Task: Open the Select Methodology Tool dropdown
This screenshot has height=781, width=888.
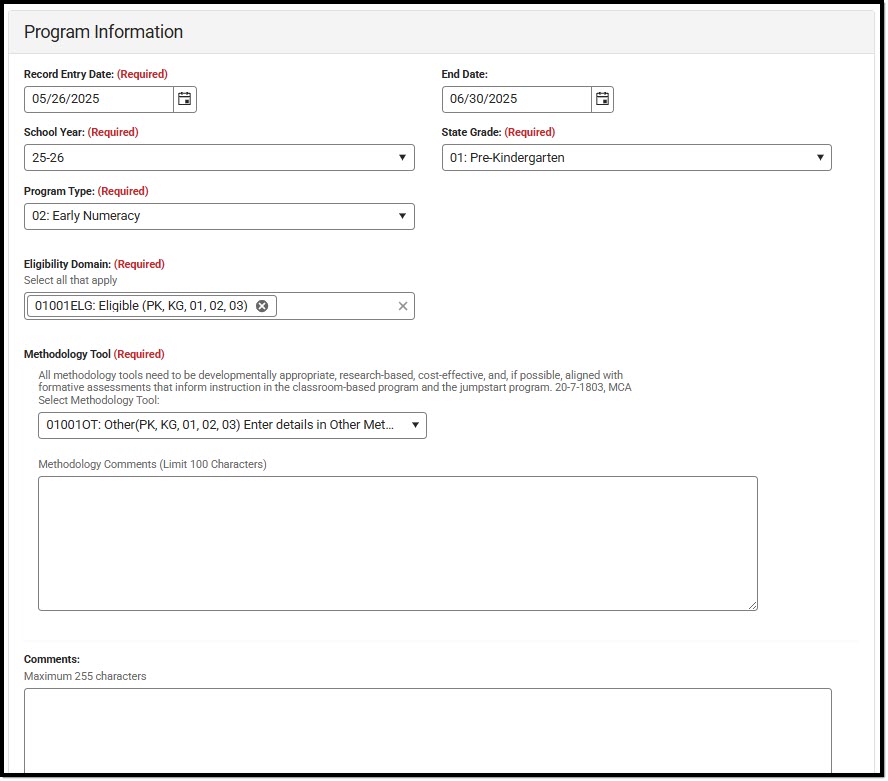Action: click(x=232, y=425)
